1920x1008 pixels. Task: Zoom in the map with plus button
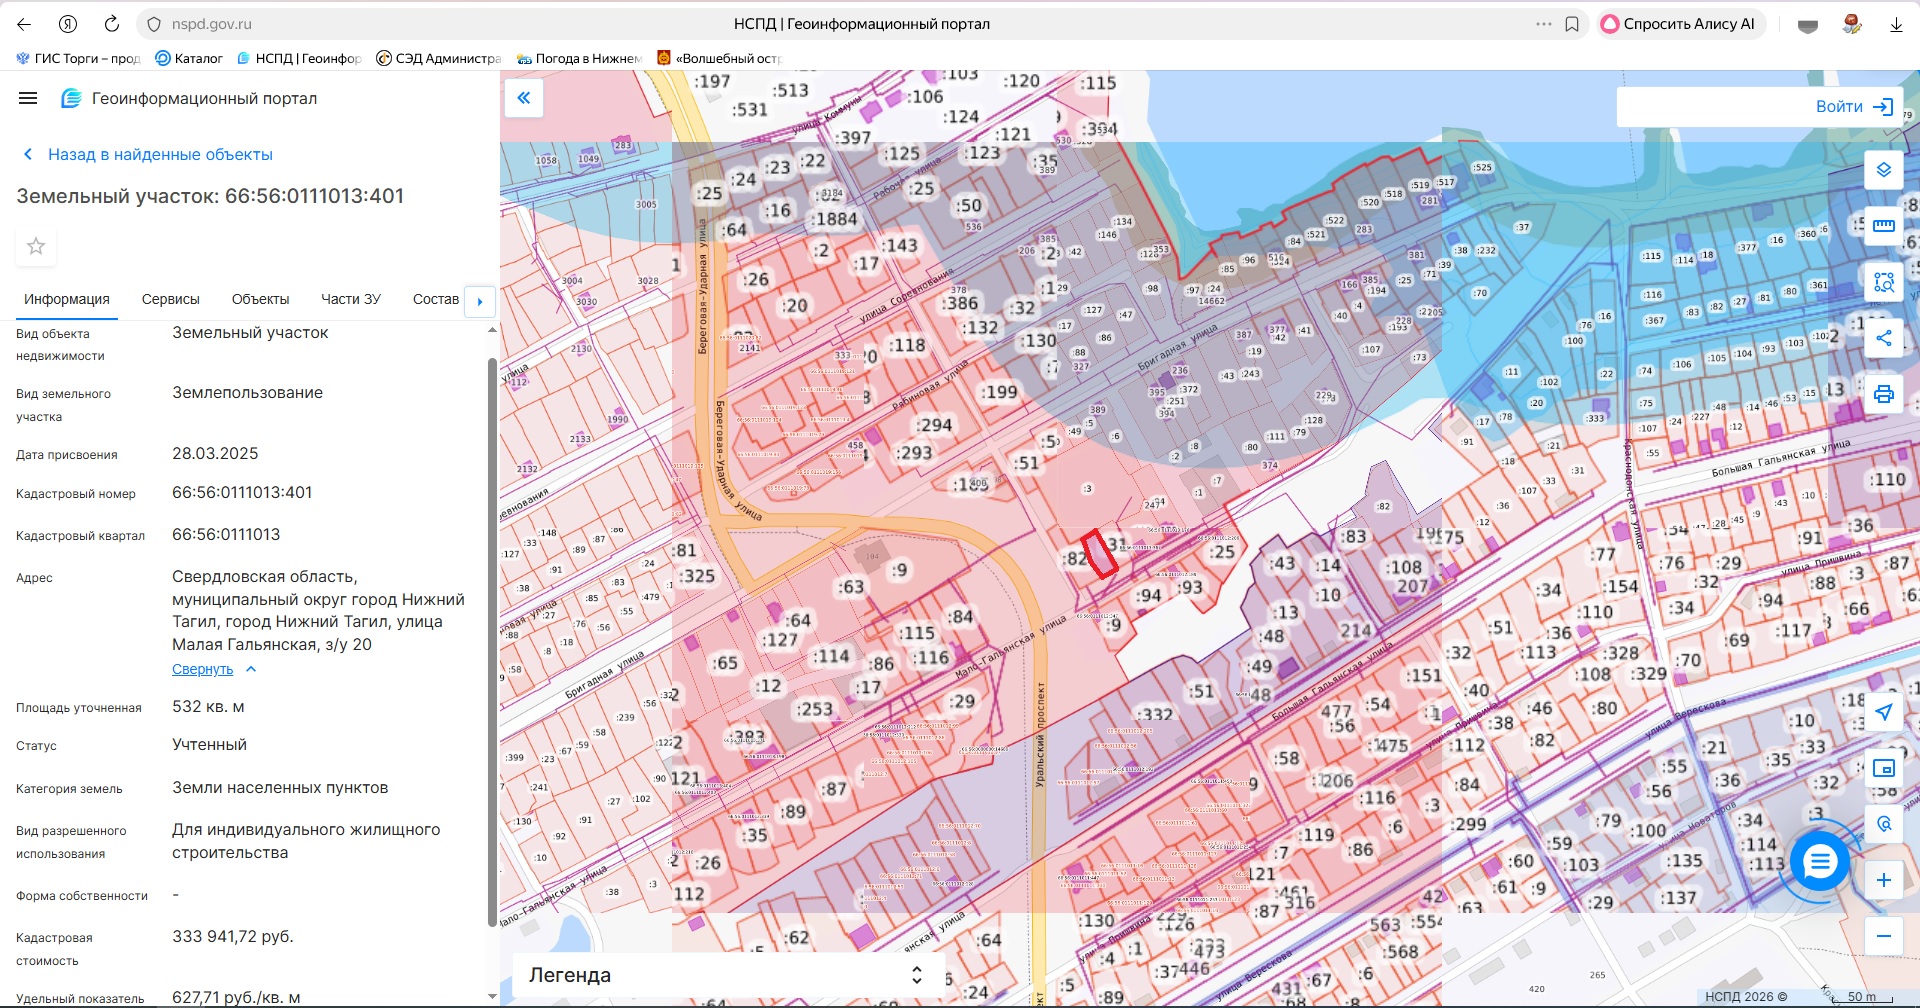(1883, 880)
